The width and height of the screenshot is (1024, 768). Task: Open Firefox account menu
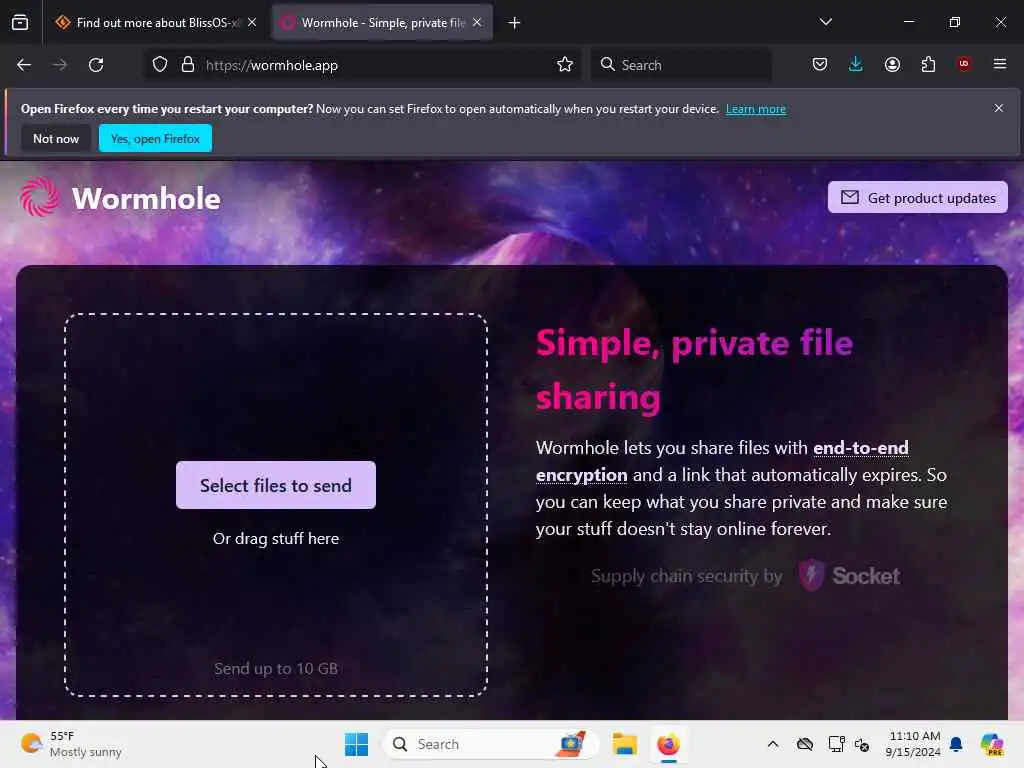tap(892, 65)
